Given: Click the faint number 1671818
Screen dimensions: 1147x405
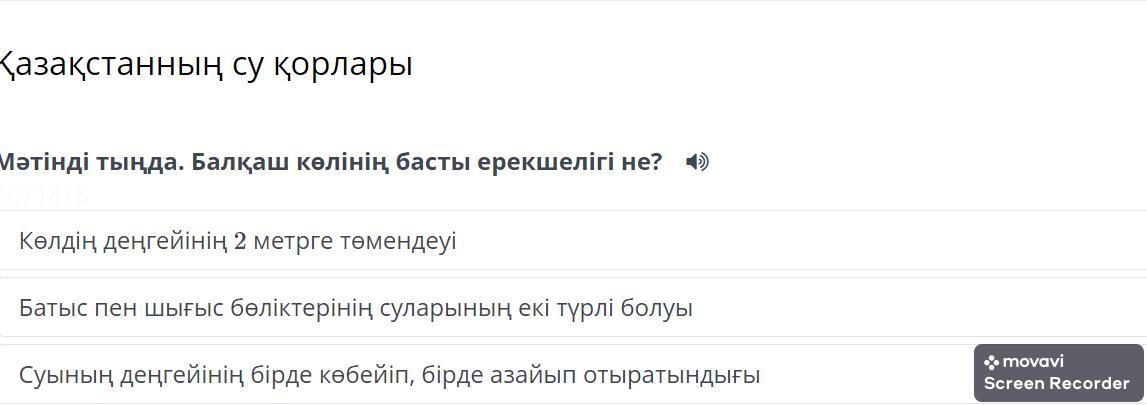Looking at the screenshot, I should [44, 195].
